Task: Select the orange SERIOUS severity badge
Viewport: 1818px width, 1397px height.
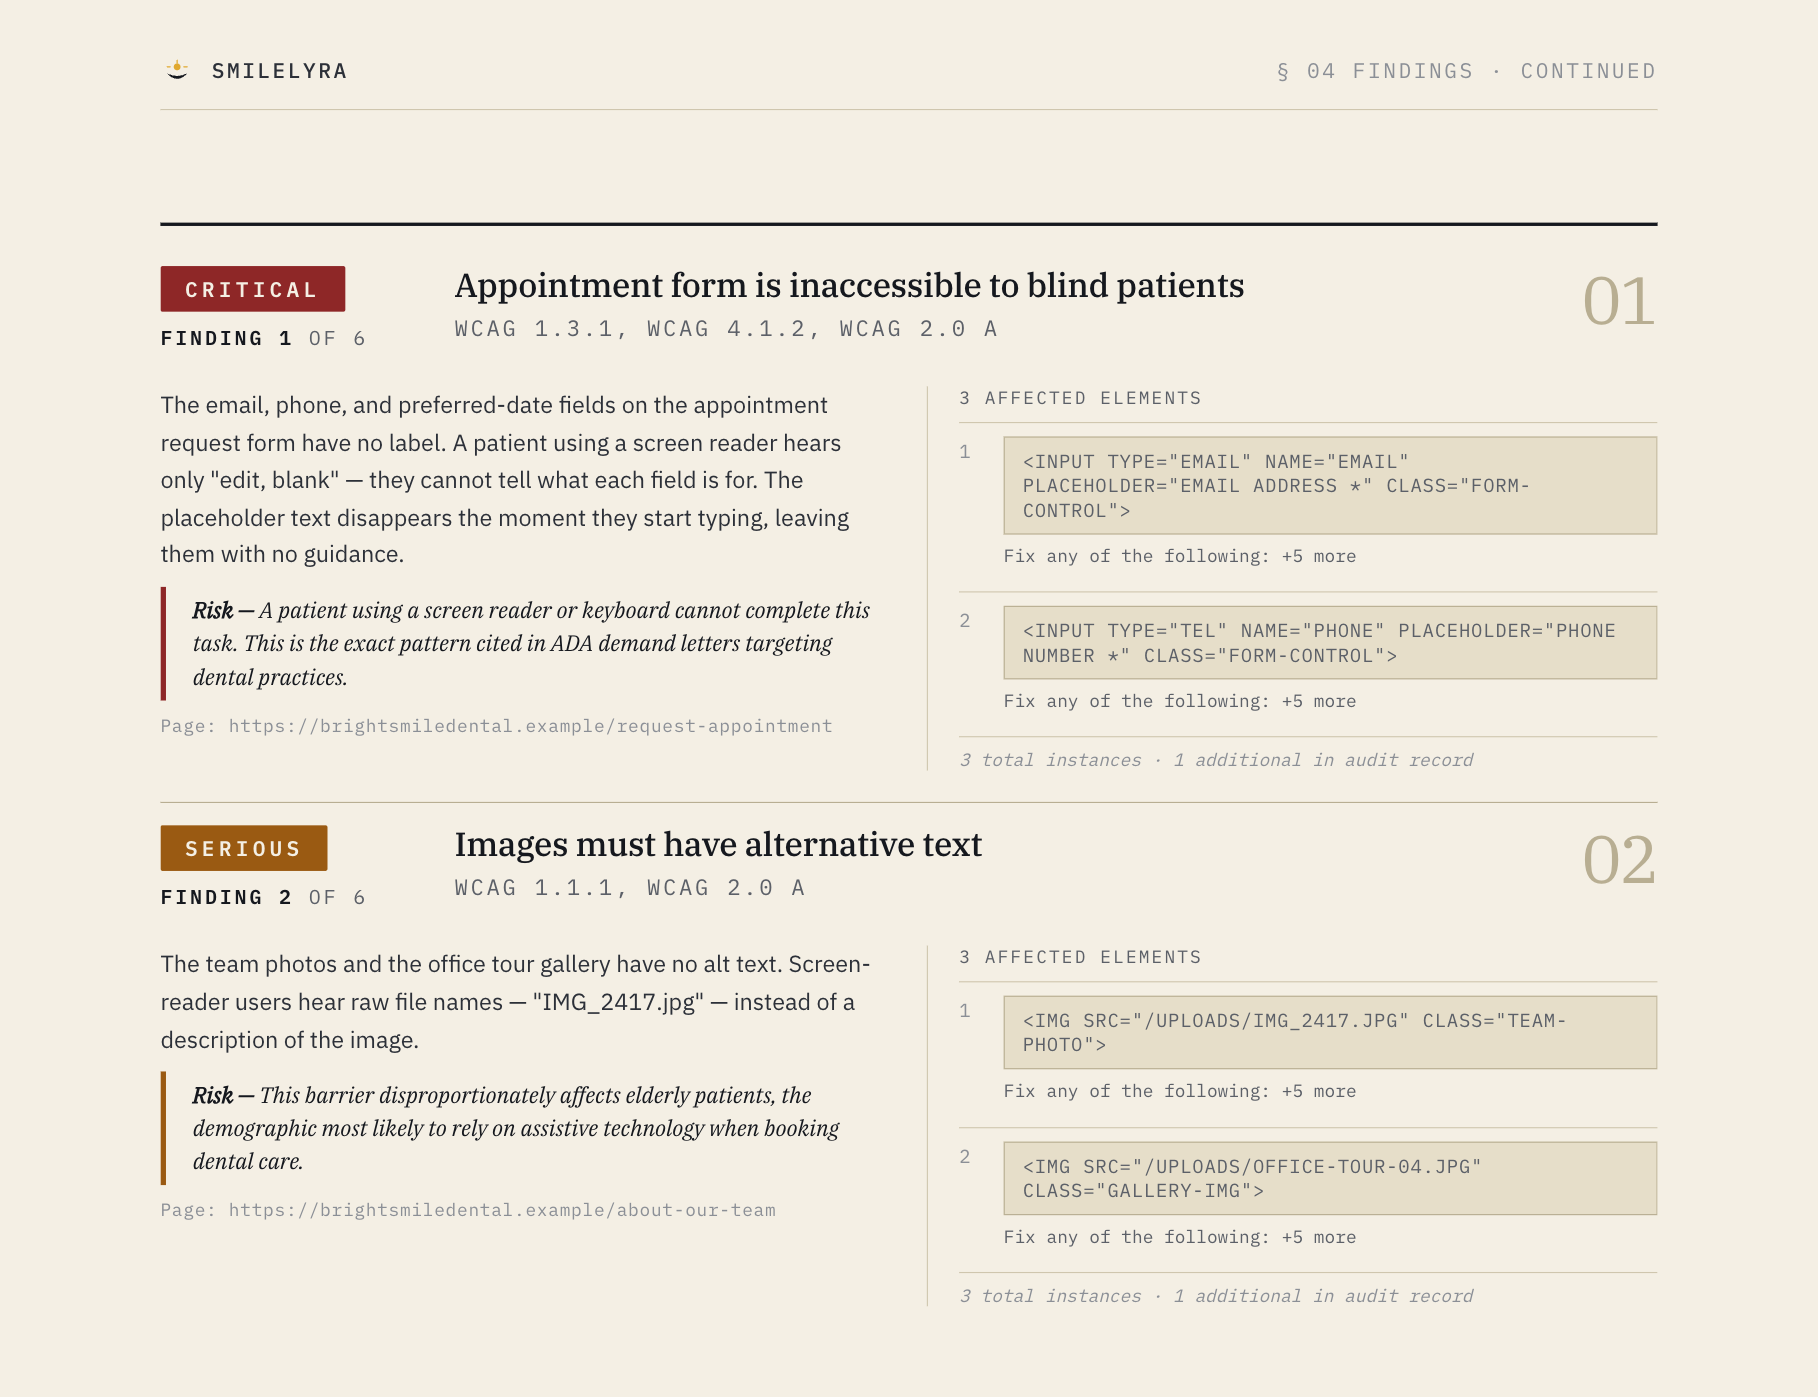Action: [244, 848]
